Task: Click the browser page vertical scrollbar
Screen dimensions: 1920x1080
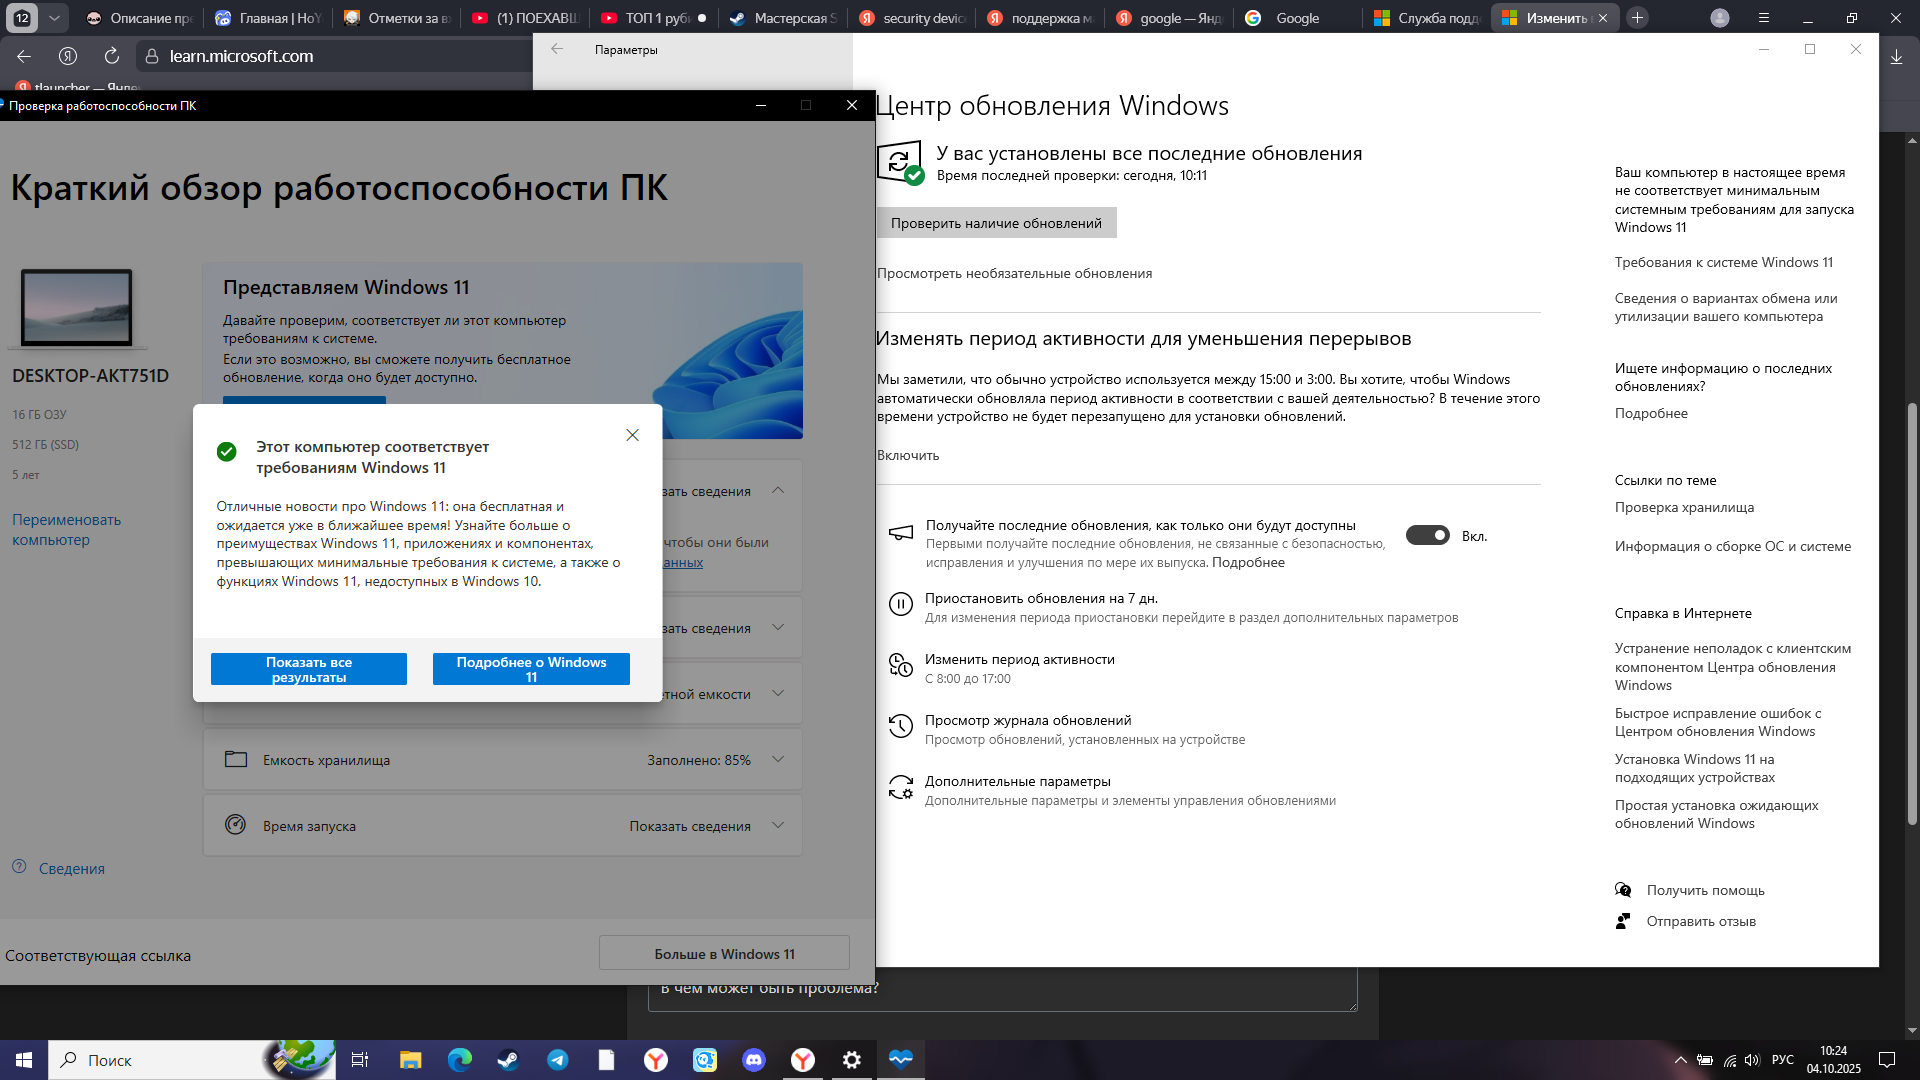Action: 1912,615
